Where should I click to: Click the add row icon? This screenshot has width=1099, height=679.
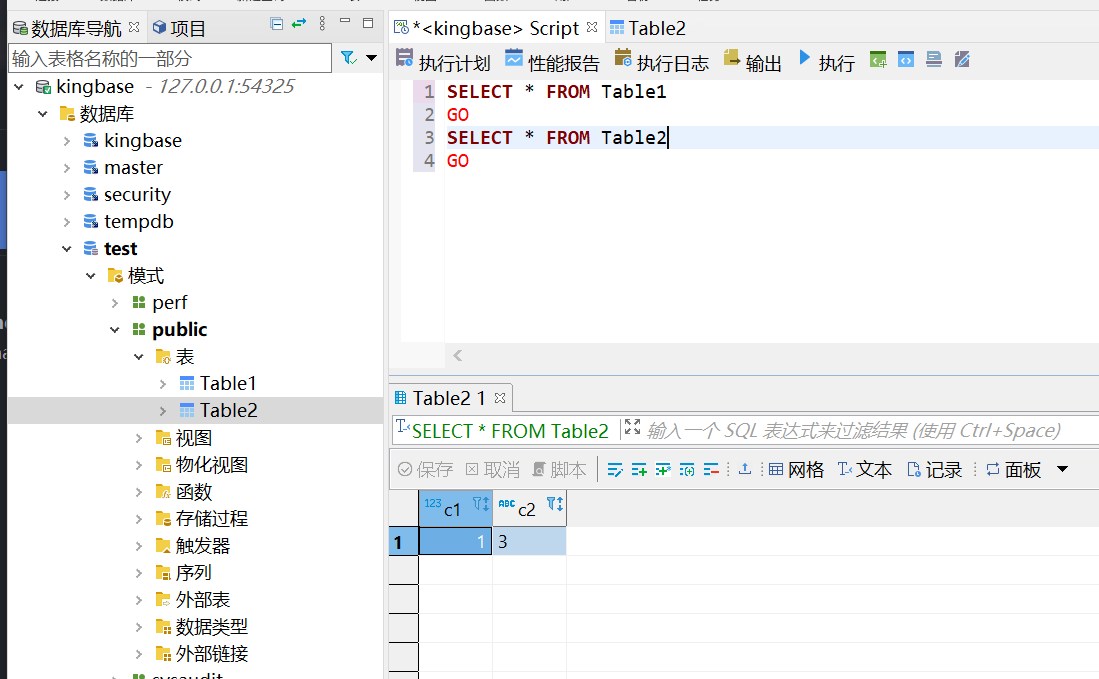(x=639, y=469)
